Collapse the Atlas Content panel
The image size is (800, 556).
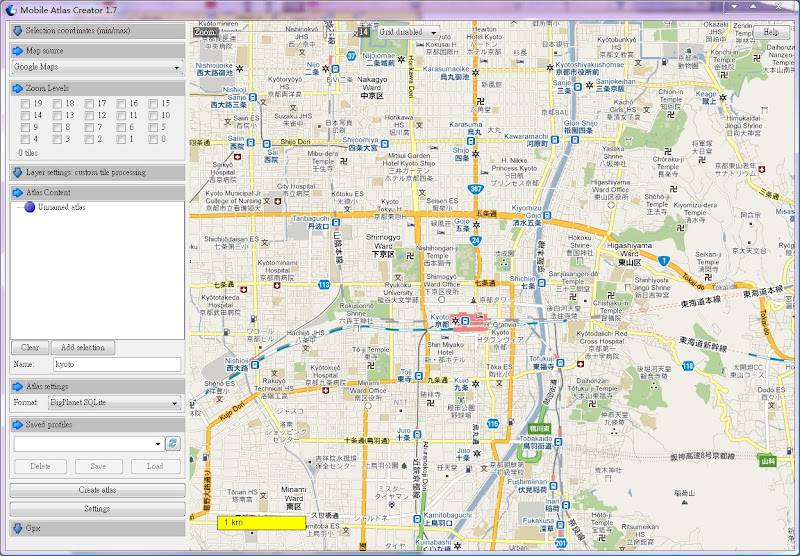[x=97, y=192]
